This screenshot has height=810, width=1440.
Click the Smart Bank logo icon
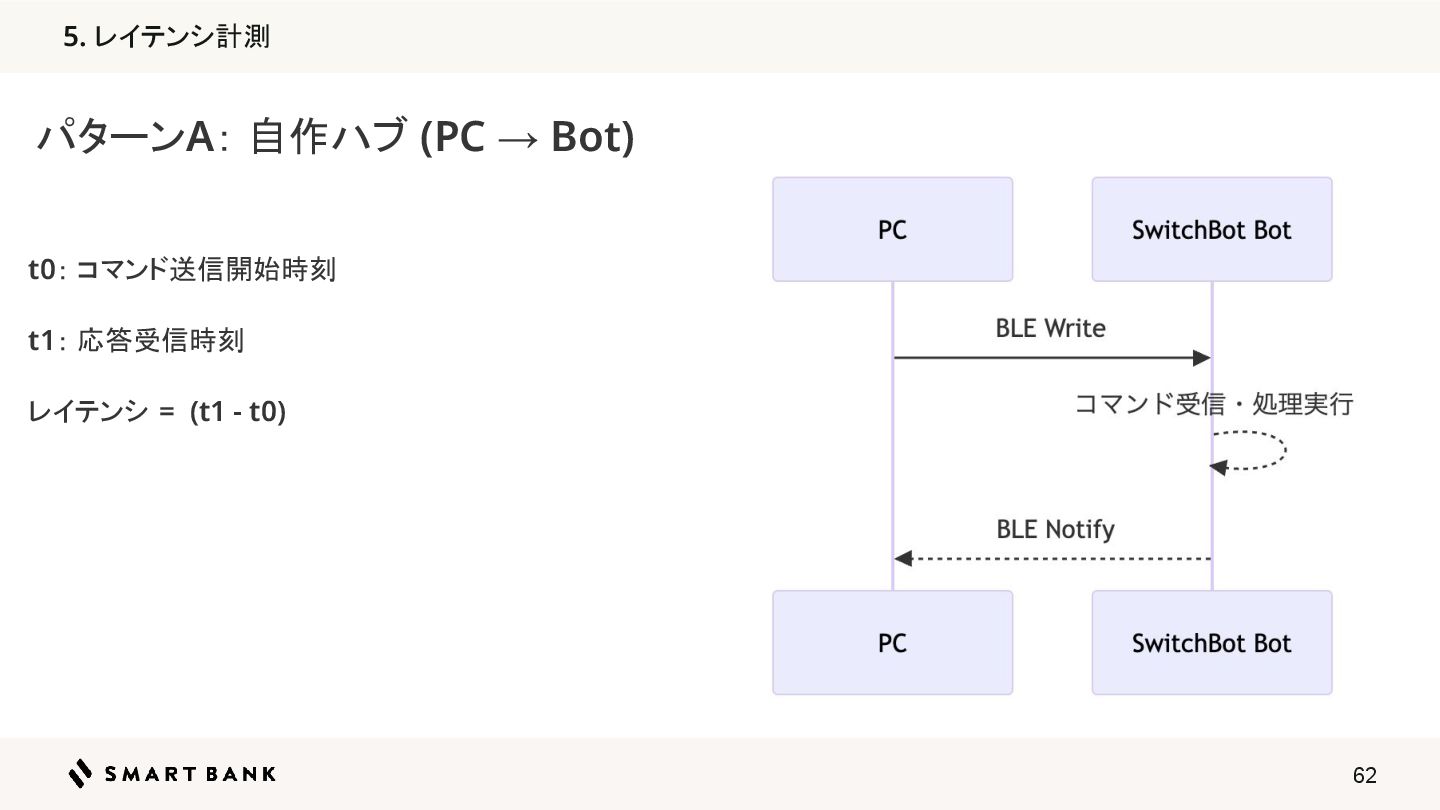80,774
